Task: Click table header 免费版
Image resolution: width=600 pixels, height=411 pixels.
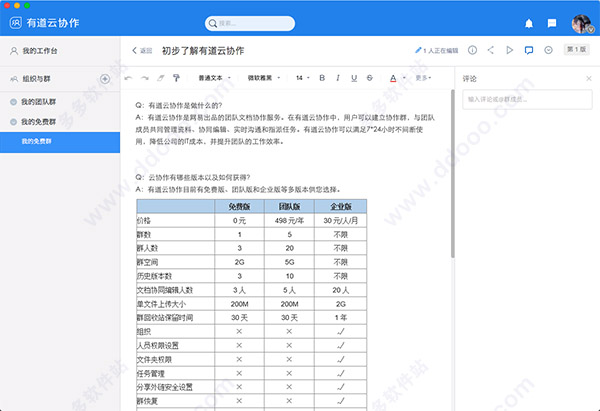Action: click(x=239, y=207)
